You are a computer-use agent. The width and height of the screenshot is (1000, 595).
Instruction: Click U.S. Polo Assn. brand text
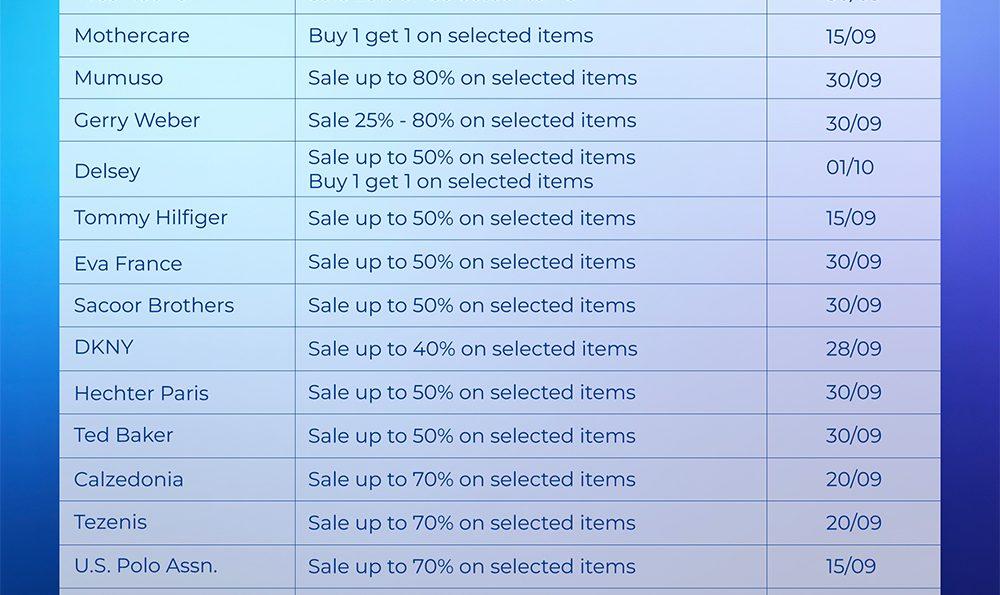pyautogui.click(x=145, y=566)
